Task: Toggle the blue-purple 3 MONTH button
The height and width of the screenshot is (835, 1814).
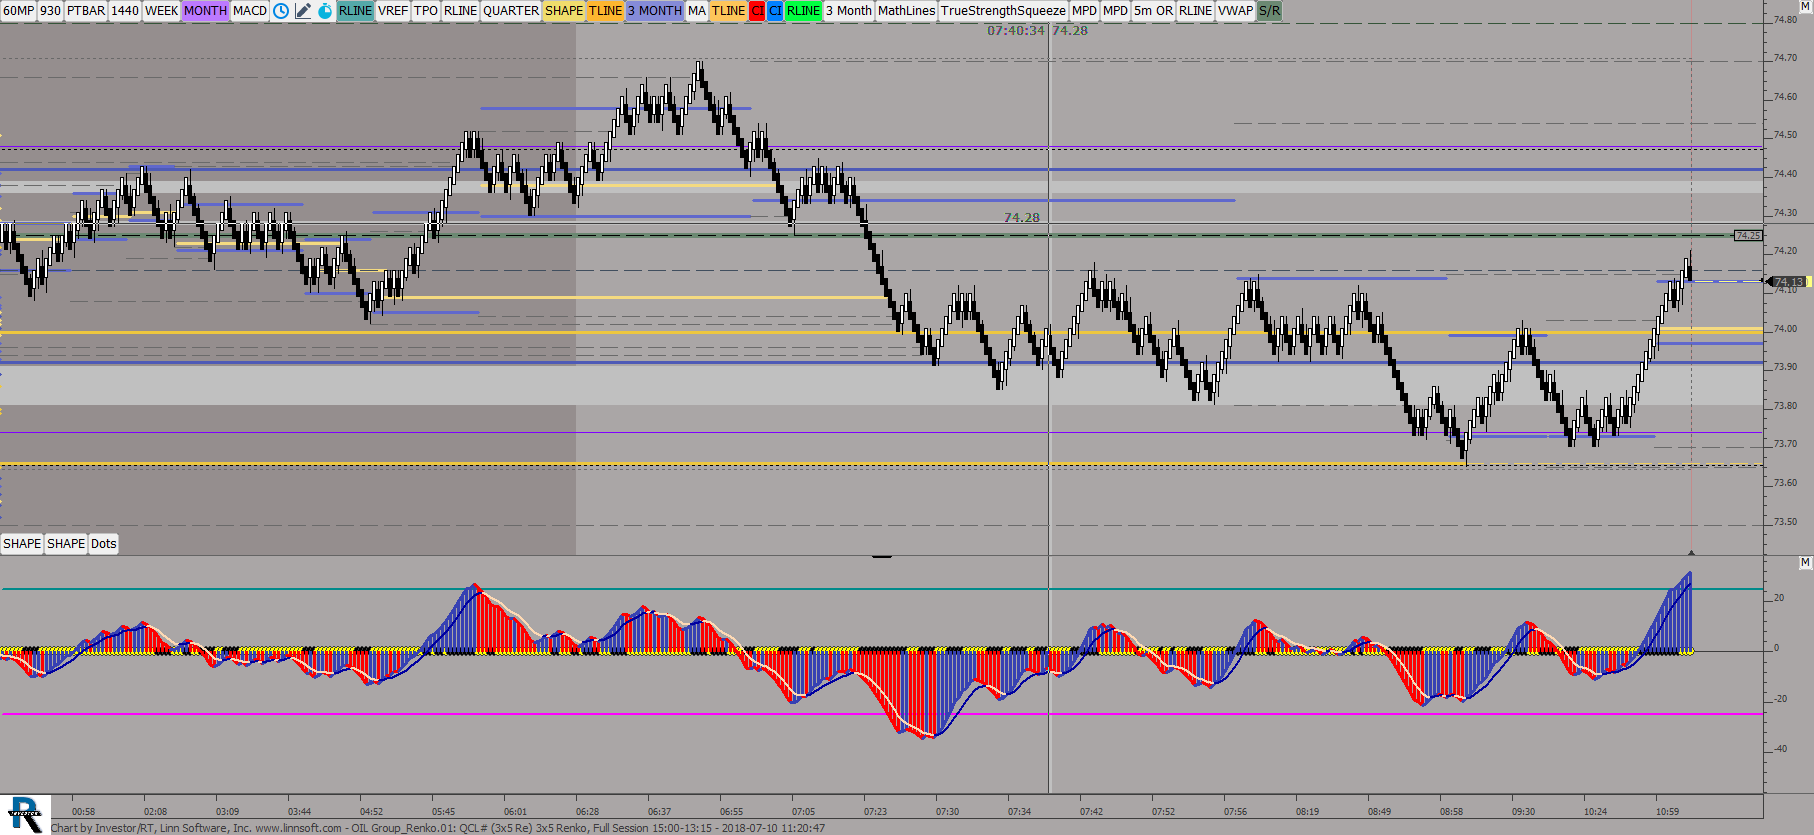Action: click(654, 11)
